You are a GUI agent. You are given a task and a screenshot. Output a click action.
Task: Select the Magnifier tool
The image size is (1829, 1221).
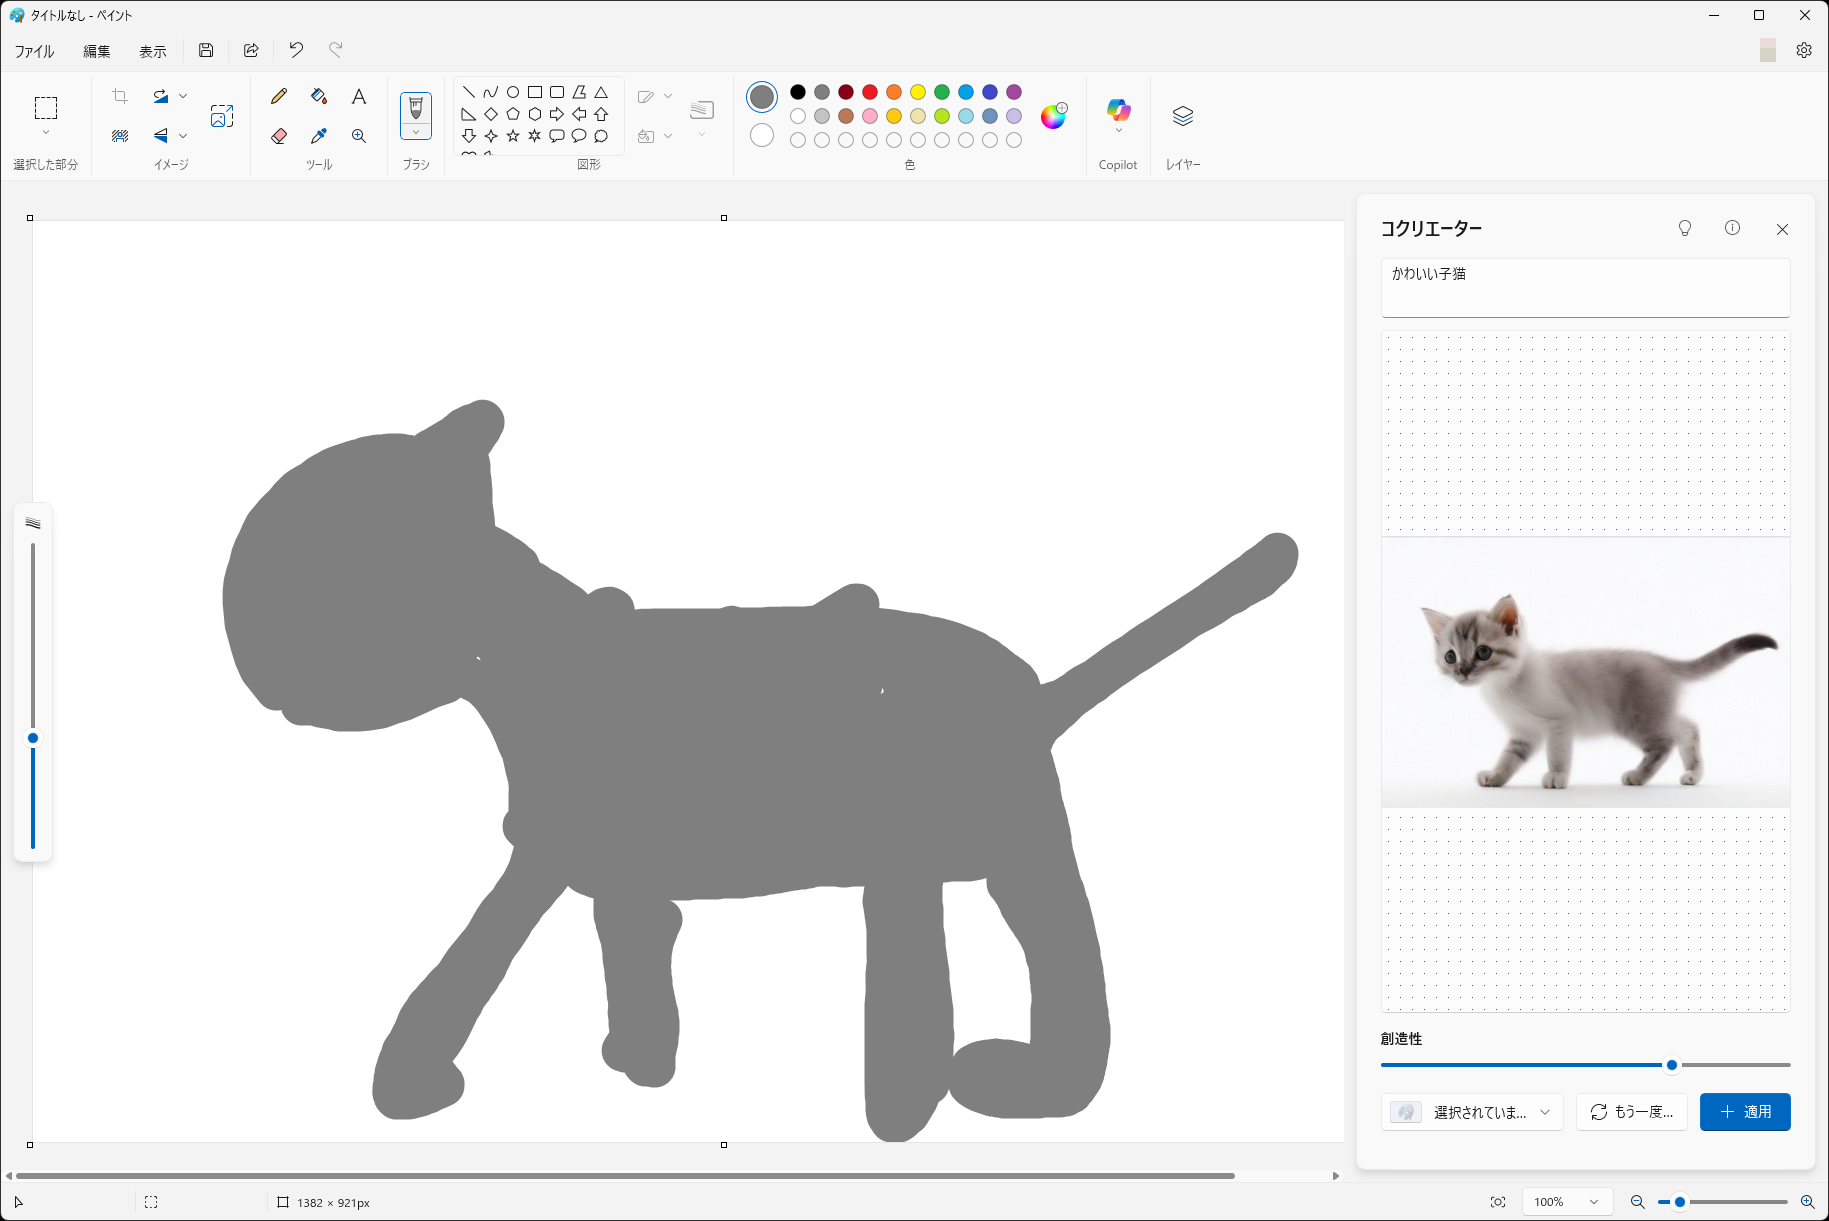click(358, 136)
